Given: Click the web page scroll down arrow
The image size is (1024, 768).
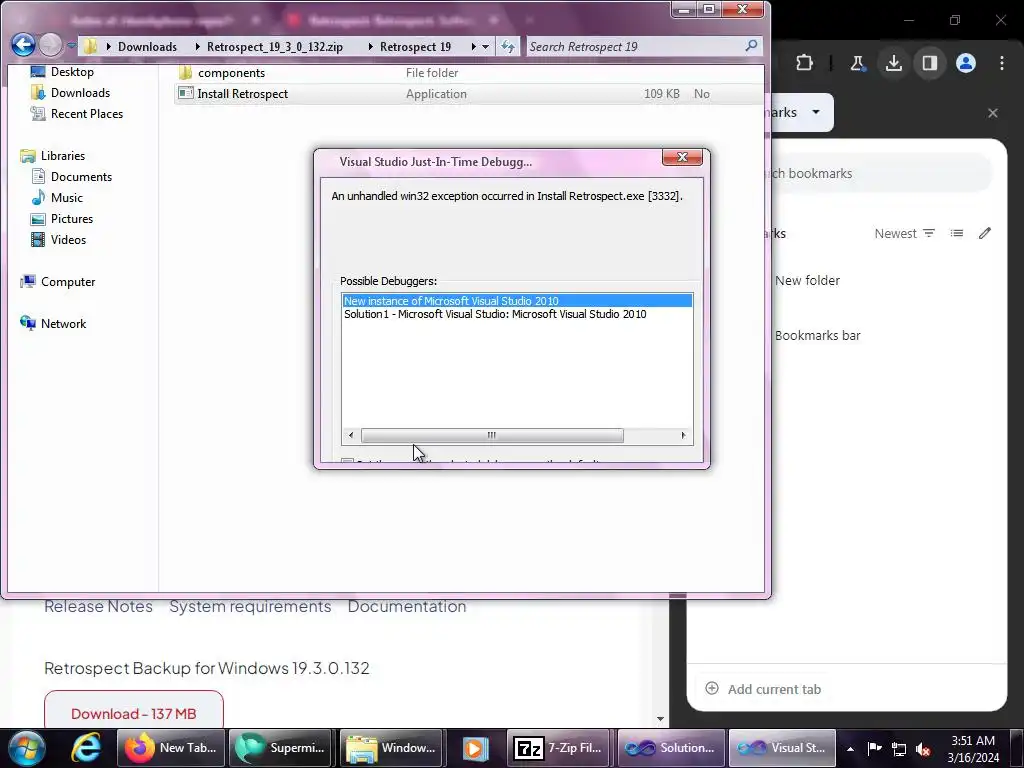Looking at the screenshot, I should (660, 718).
